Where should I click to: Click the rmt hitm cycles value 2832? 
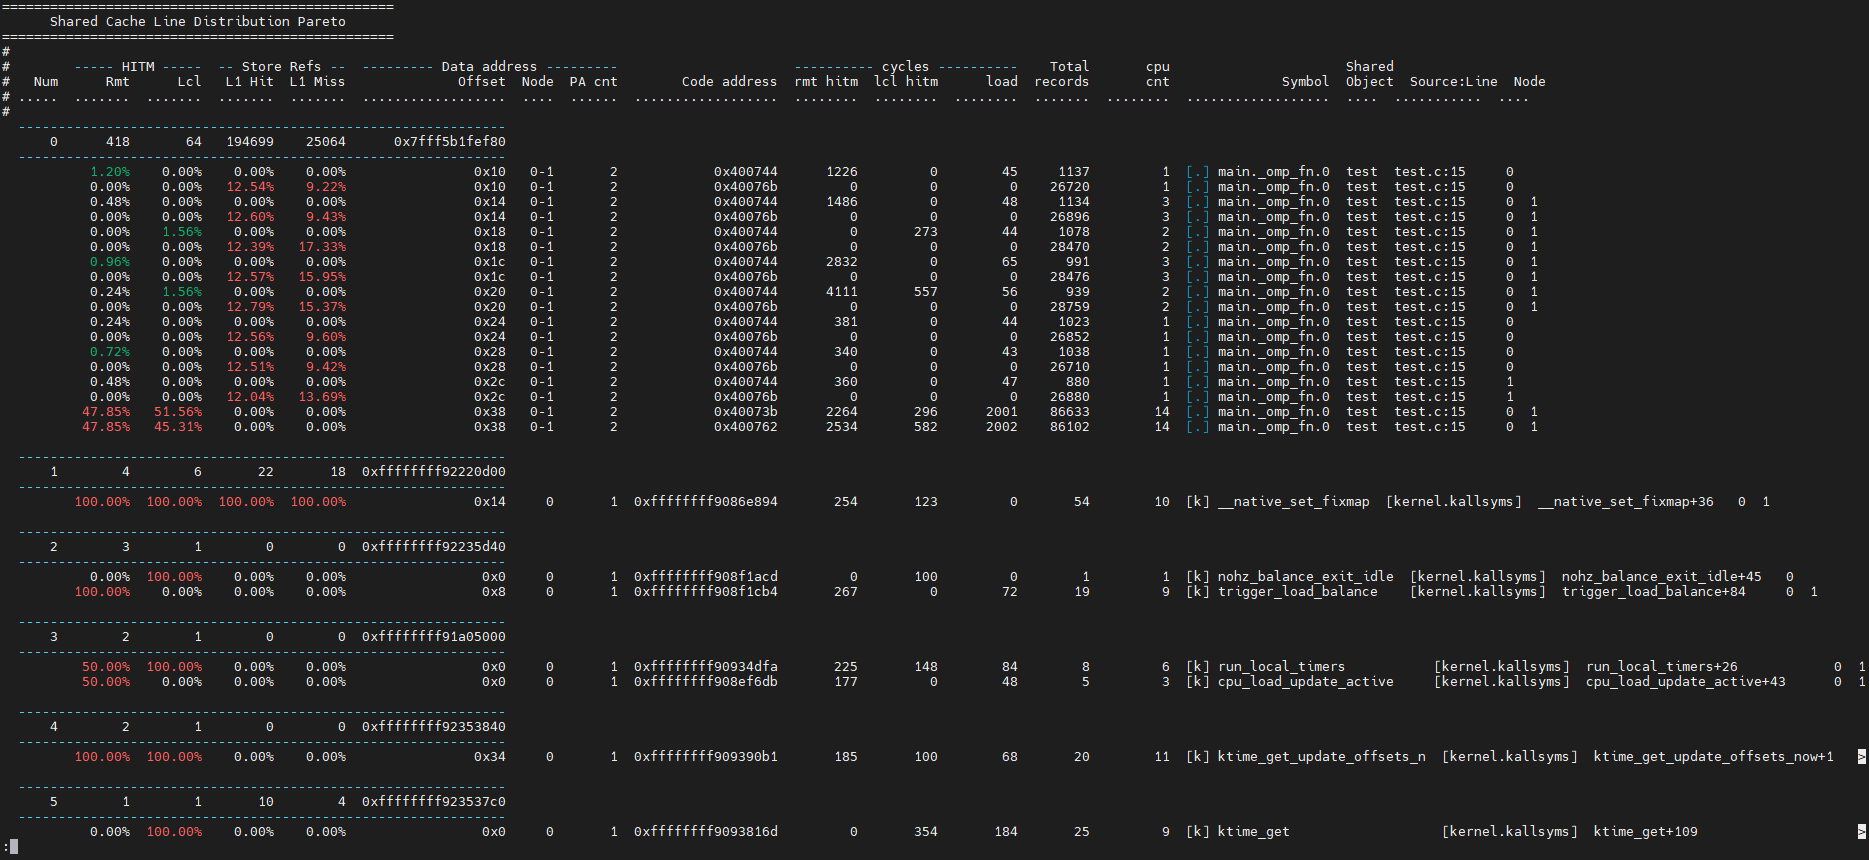coord(842,262)
